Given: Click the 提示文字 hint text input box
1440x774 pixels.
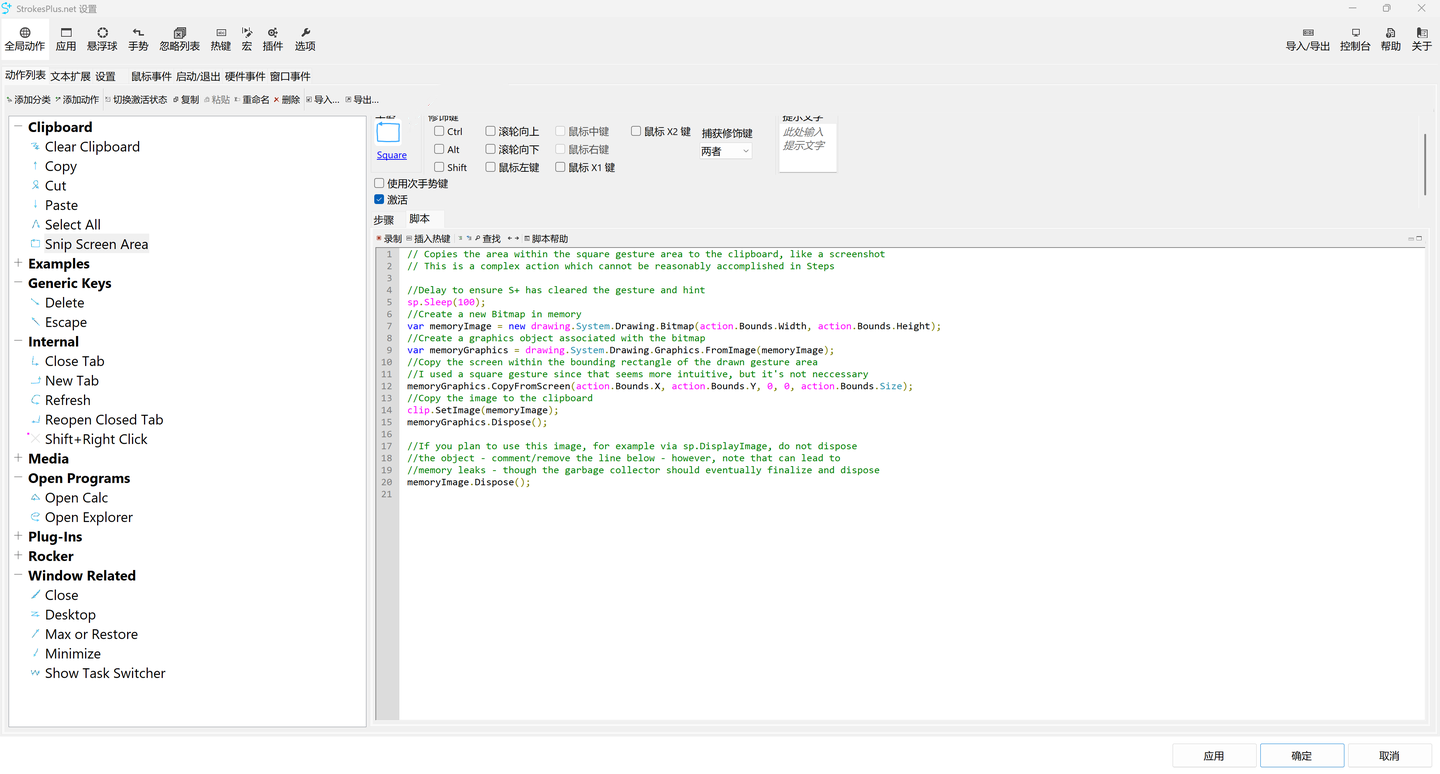Looking at the screenshot, I should 808,146.
